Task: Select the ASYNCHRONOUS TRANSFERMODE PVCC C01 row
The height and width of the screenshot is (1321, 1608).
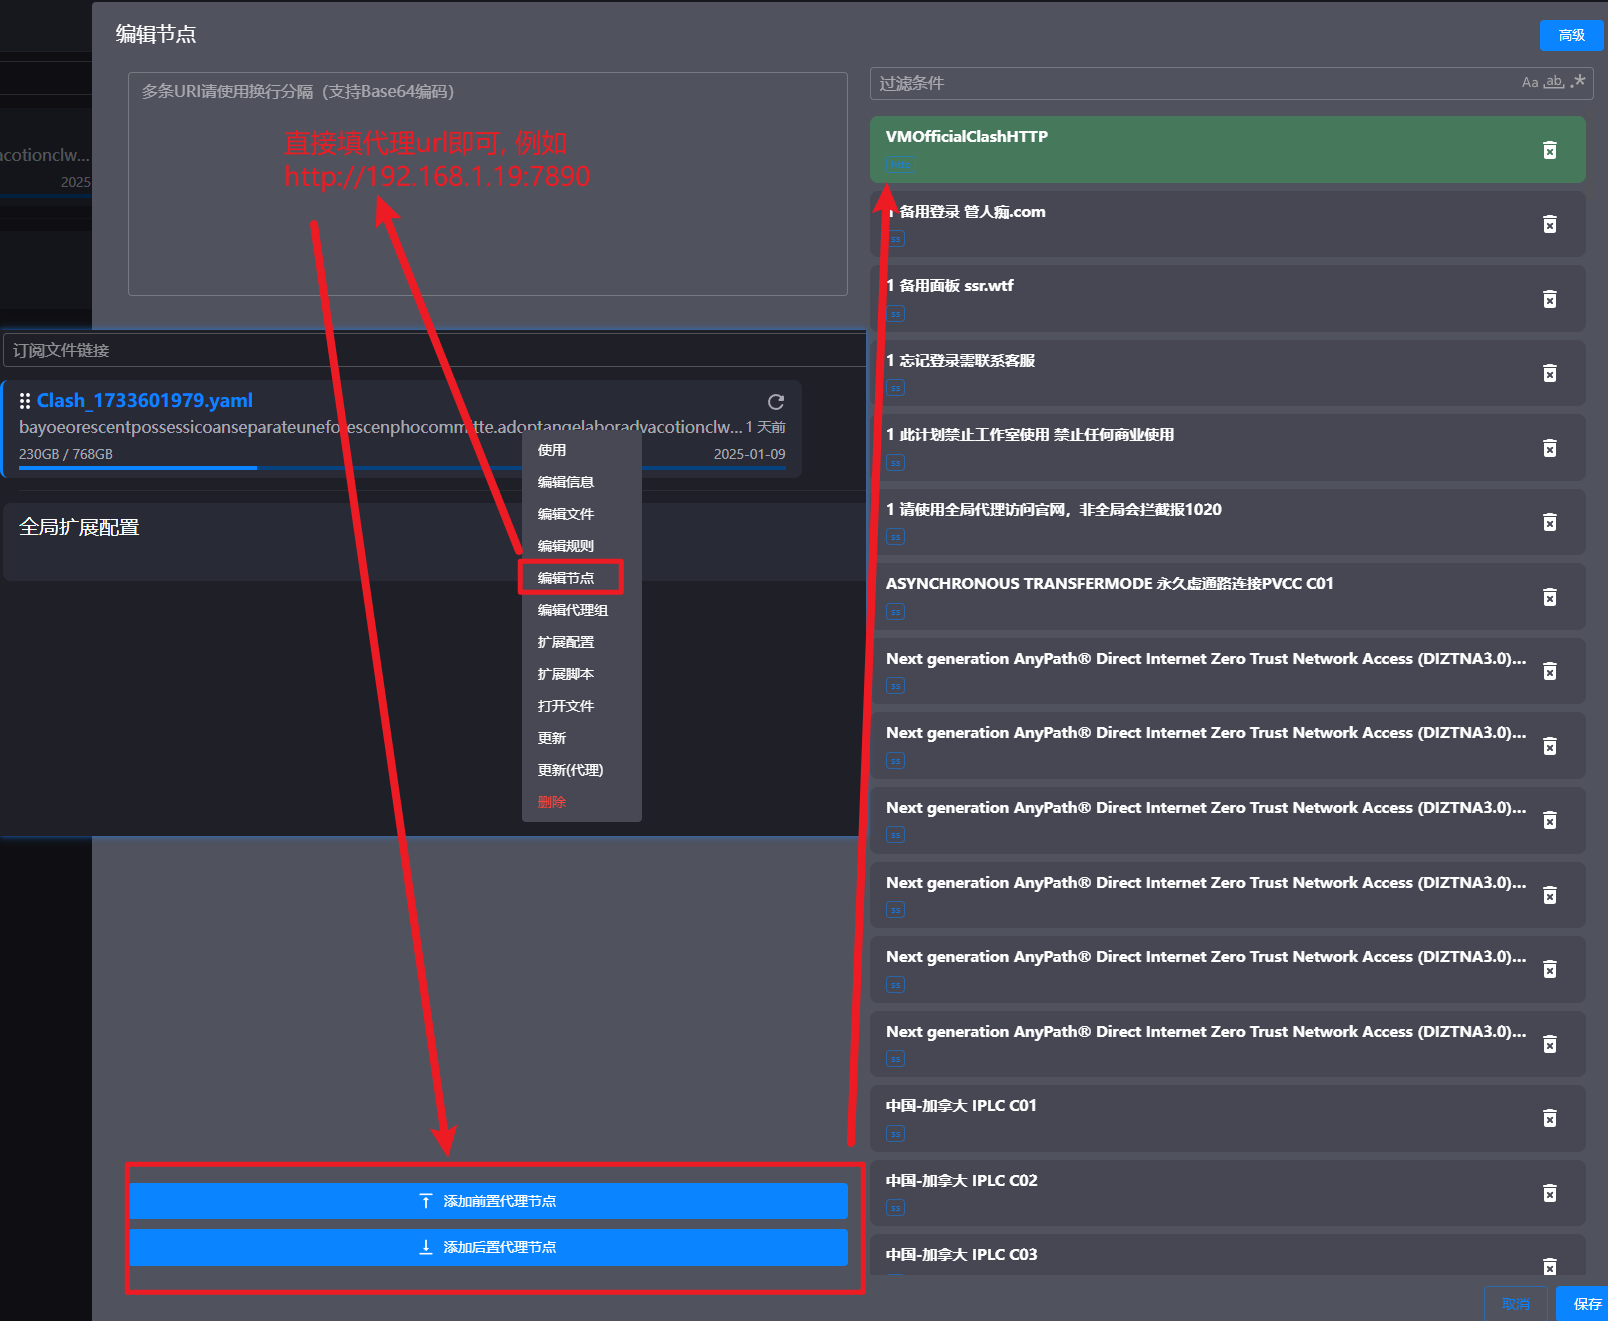Action: tap(1228, 597)
